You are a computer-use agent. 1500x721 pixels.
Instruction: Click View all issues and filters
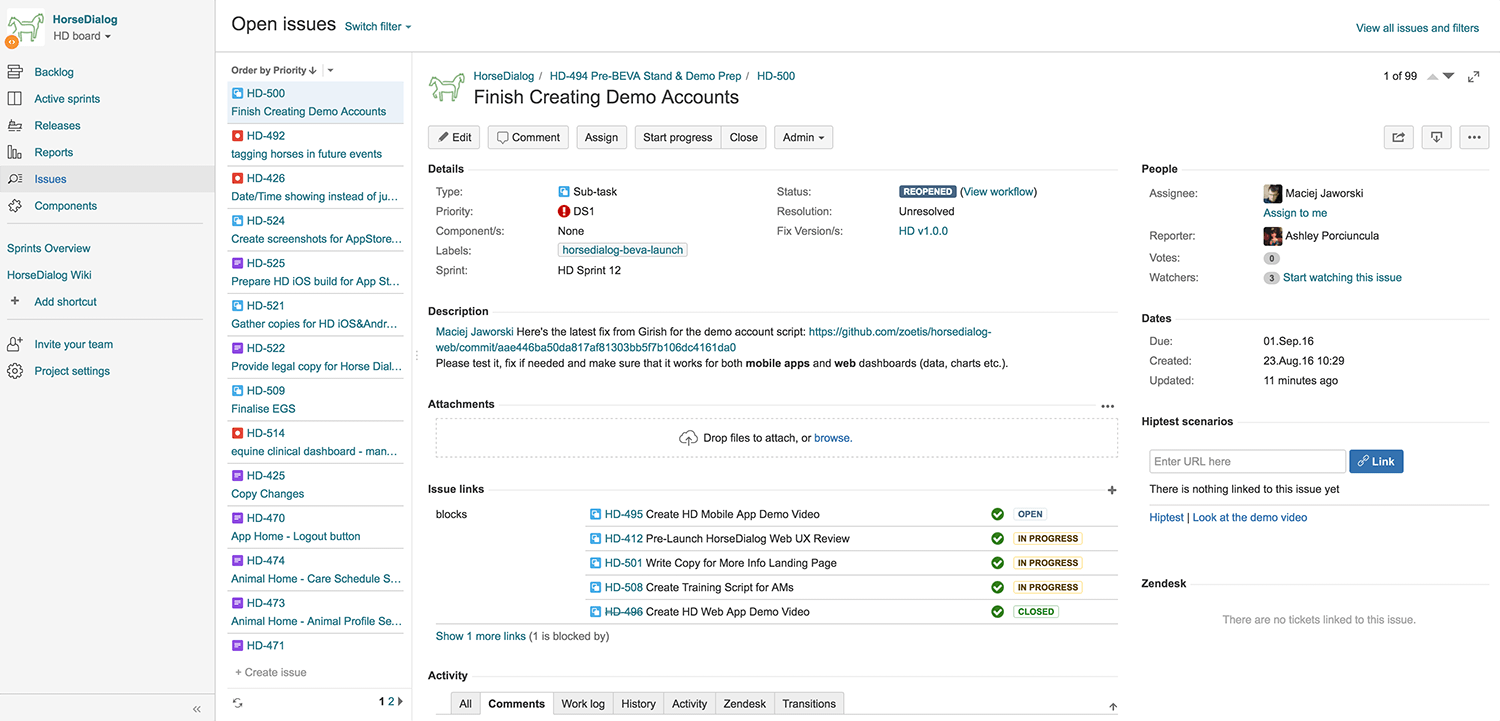tap(1417, 28)
